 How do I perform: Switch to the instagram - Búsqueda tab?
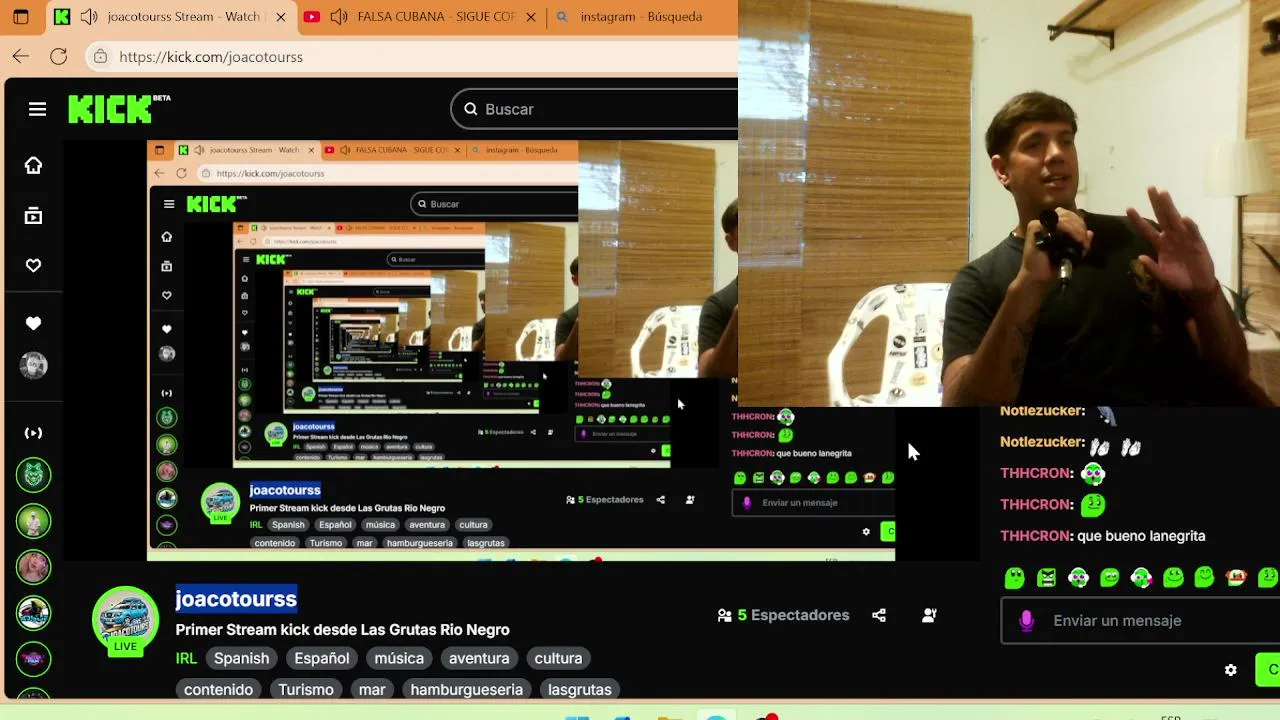click(x=641, y=17)
